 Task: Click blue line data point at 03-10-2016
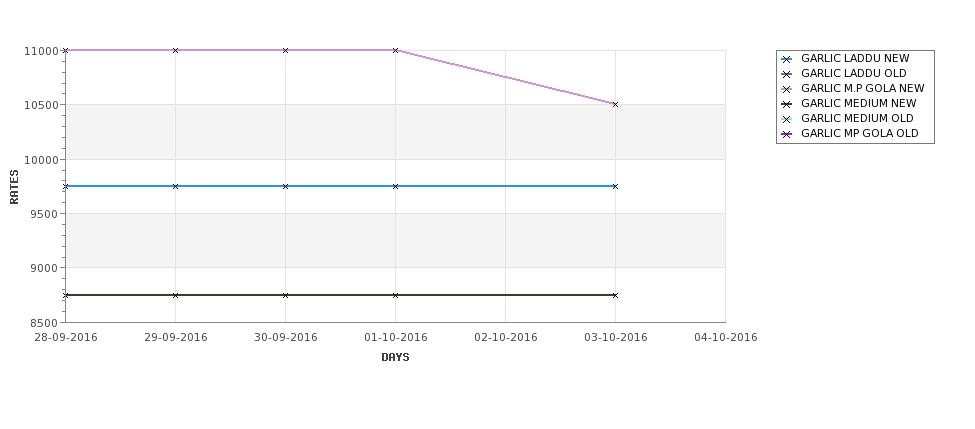coord(616,187)
